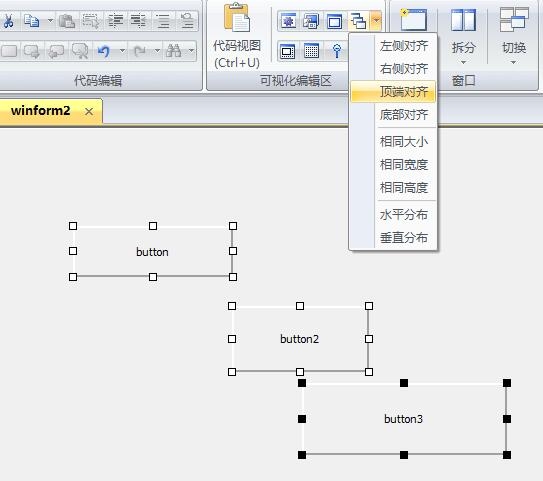543x481 pixels.
Task: Open the redo history dropdown arrow
Action: (157, 51)
